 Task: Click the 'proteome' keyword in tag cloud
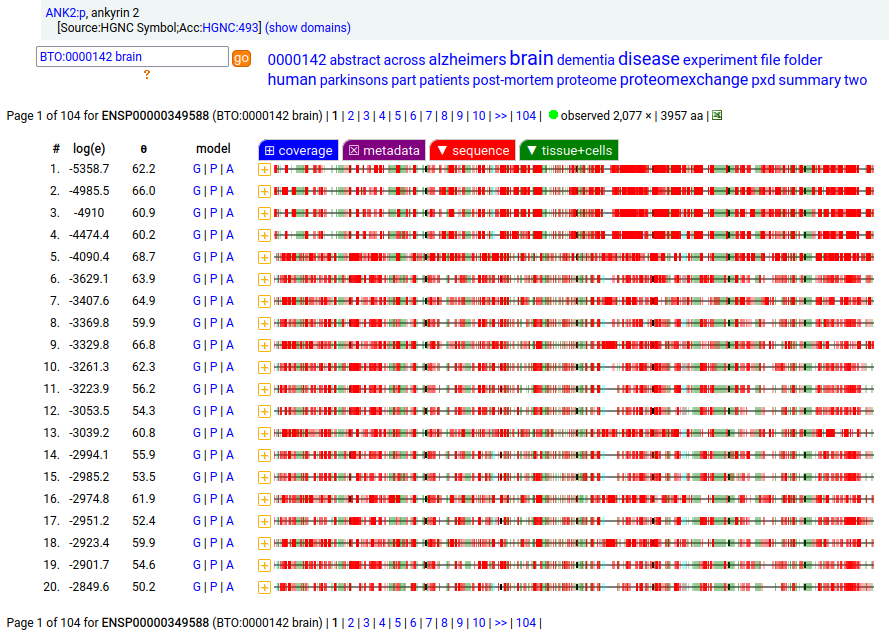[x=586, y=81]
